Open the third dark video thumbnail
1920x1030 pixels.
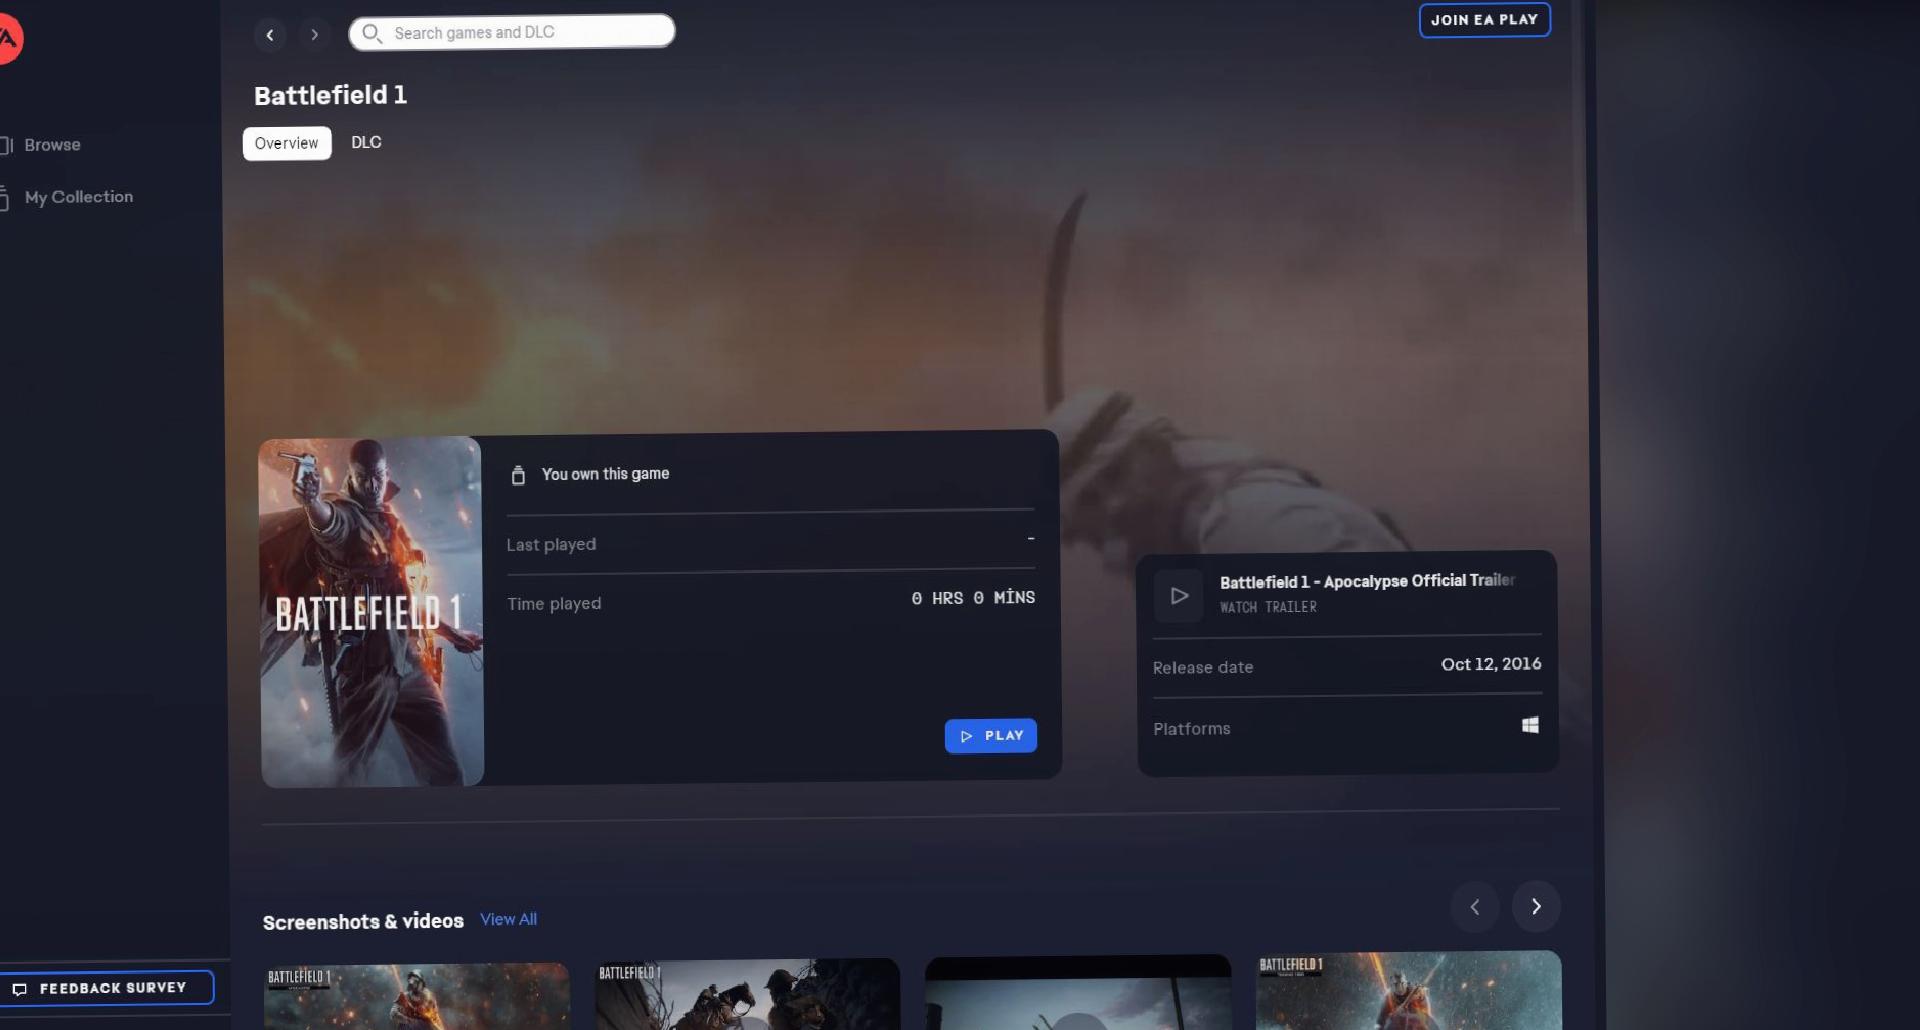pyautogui.click(x=1078, y=992)
